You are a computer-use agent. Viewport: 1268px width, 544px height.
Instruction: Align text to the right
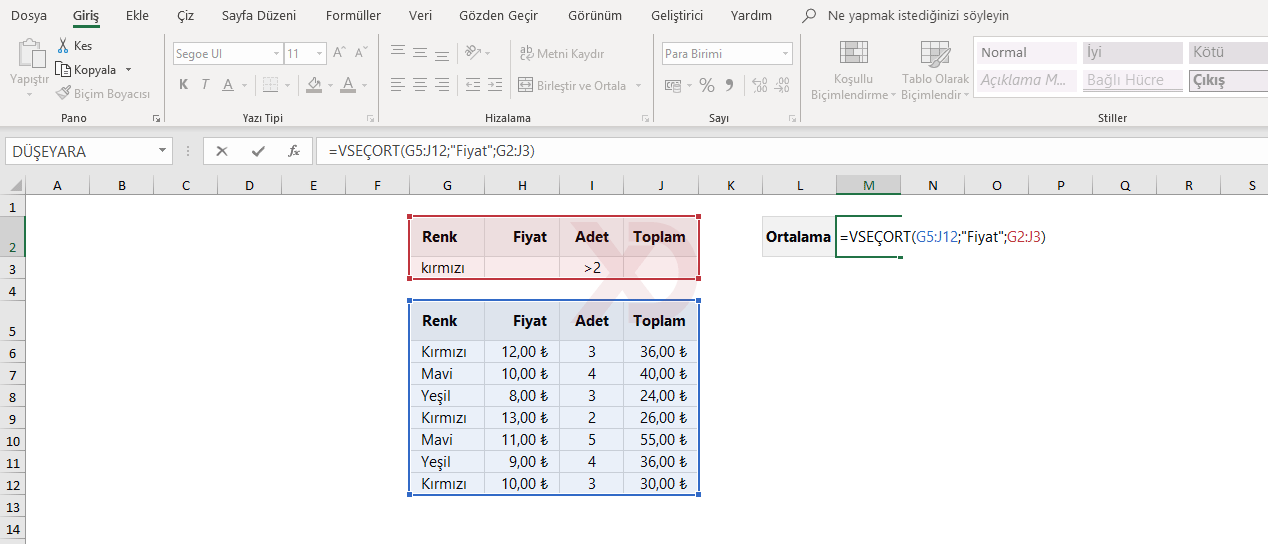point(443,85)
